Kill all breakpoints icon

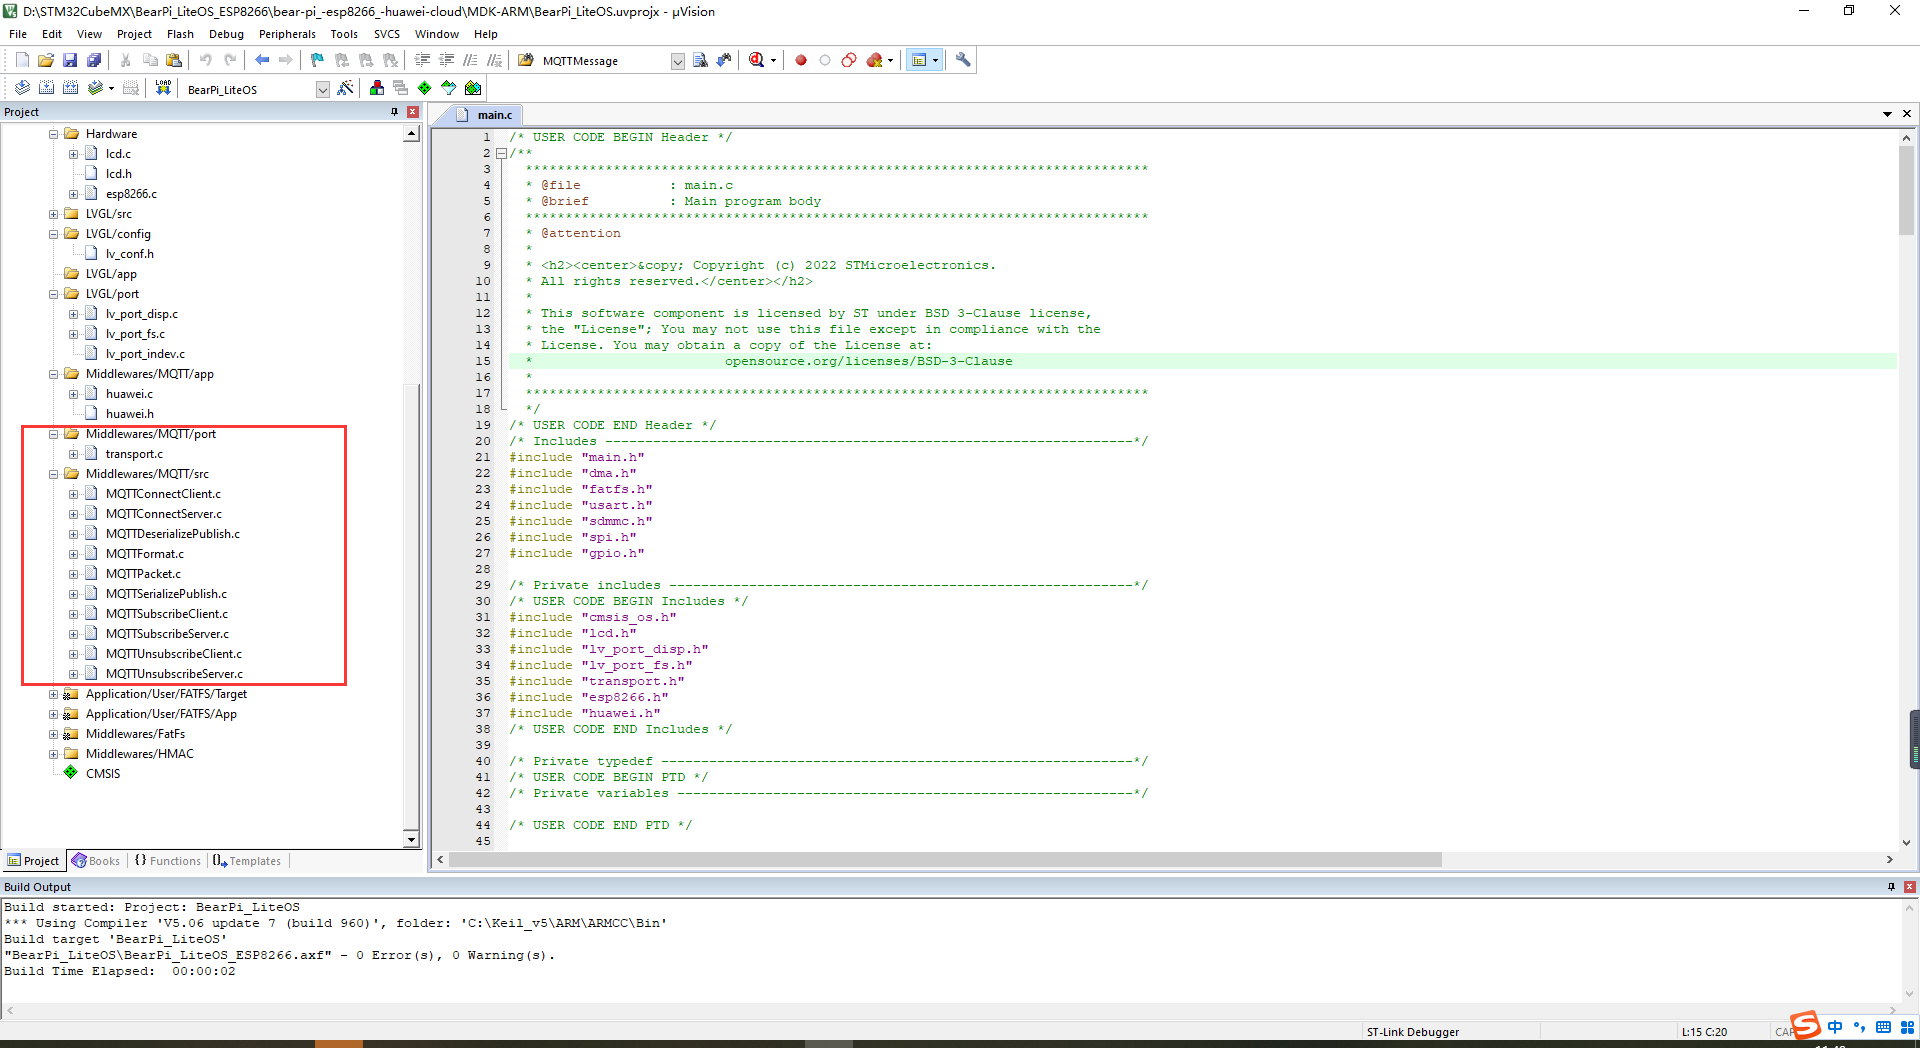874,60
